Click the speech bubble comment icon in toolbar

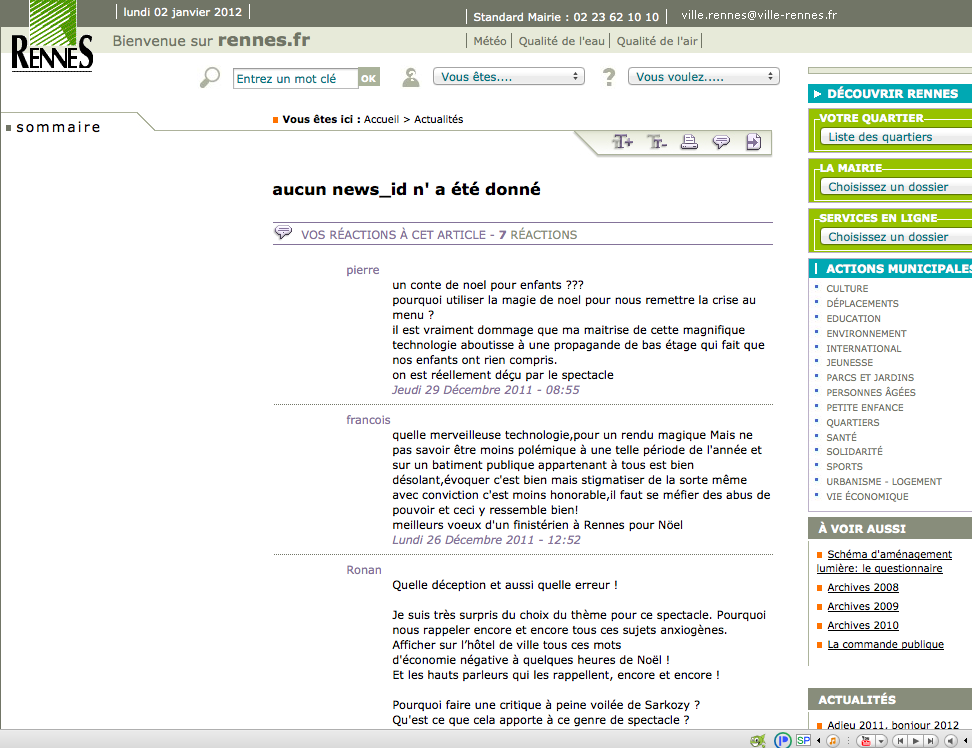(x=721, y=142)
